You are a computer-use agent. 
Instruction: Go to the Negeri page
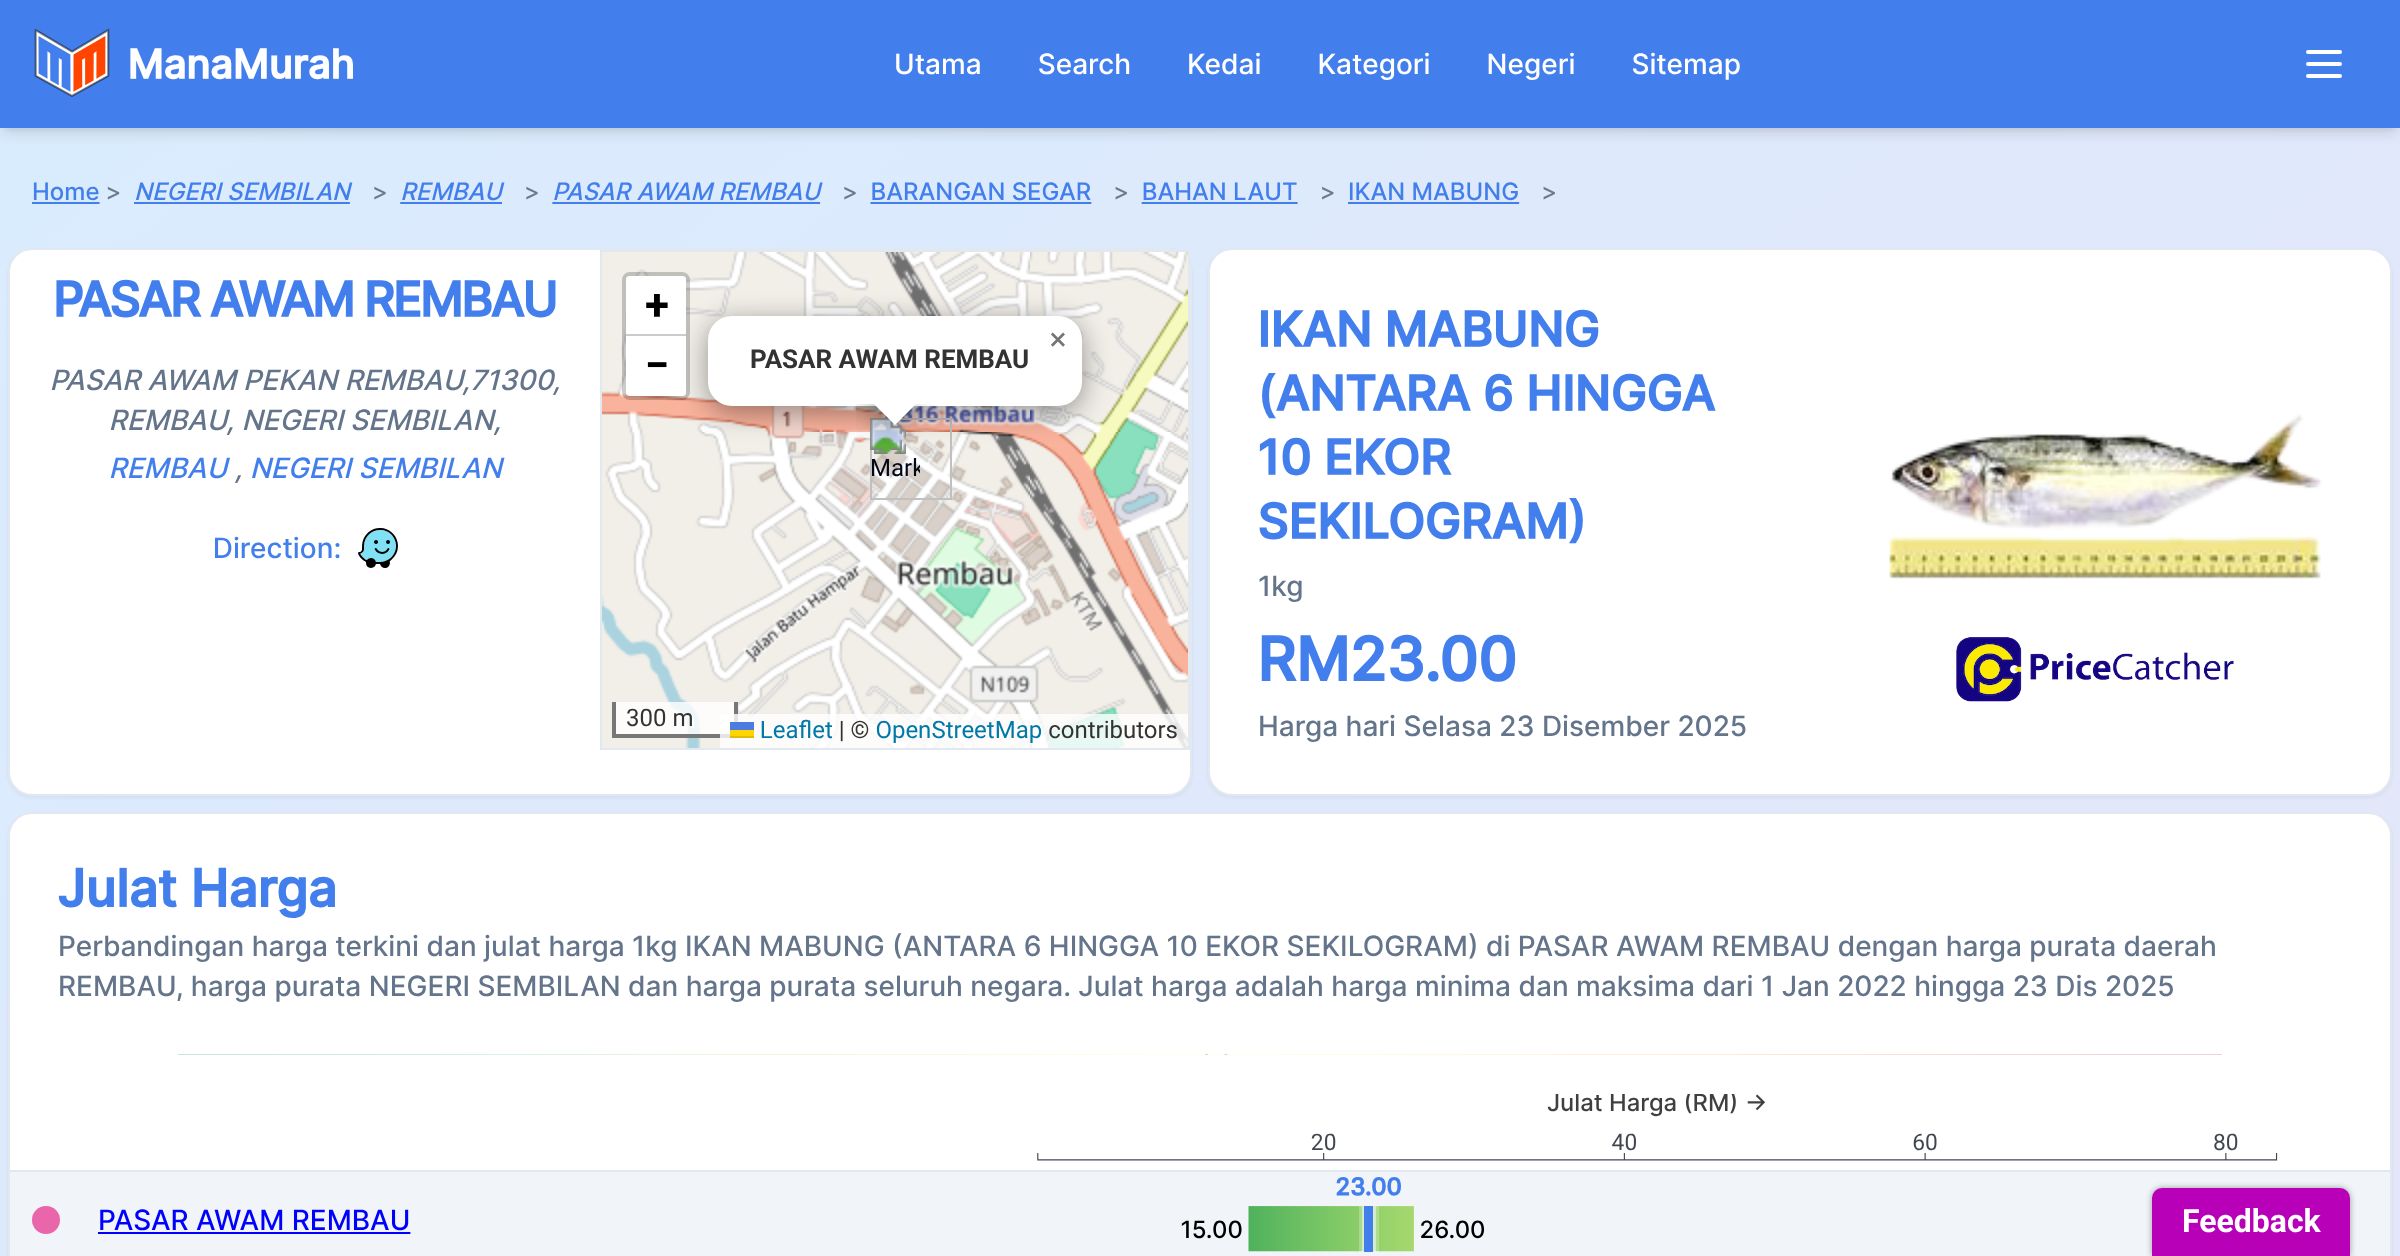1530,64
